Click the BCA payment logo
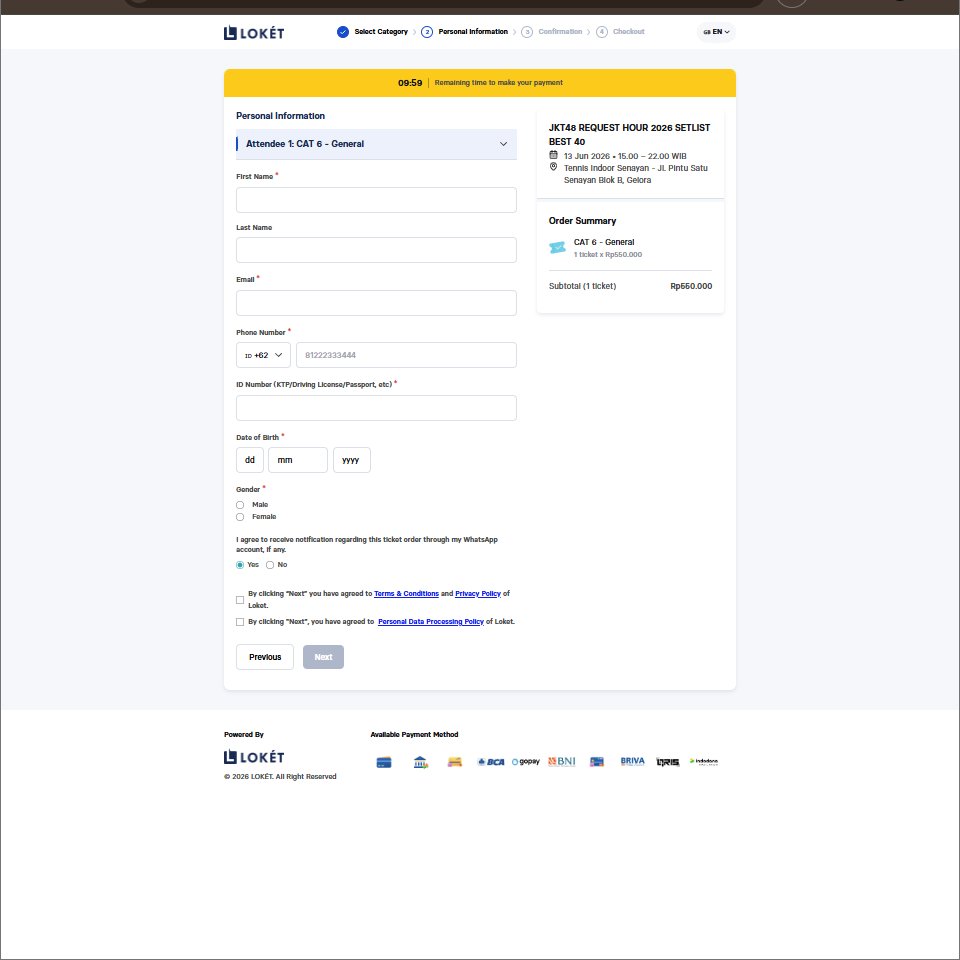 coord(491,762)
